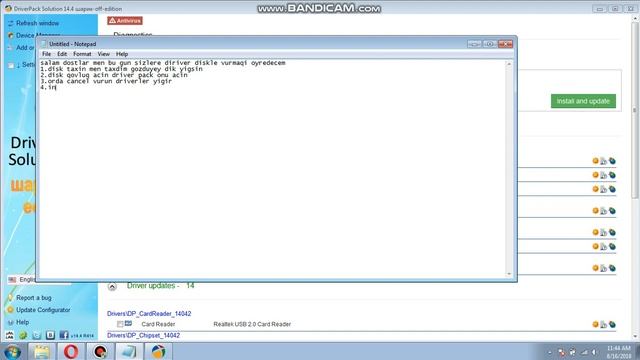Click the Update Configurator link
This screenshot has width=640, height=360.
[43, 310]
